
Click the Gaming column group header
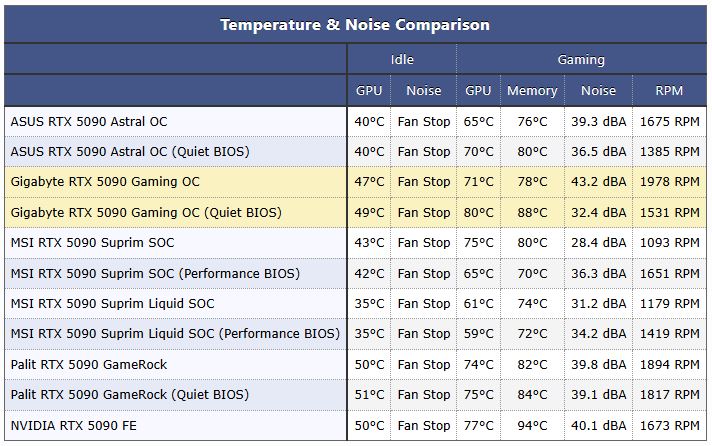click(x=581, y=59)
